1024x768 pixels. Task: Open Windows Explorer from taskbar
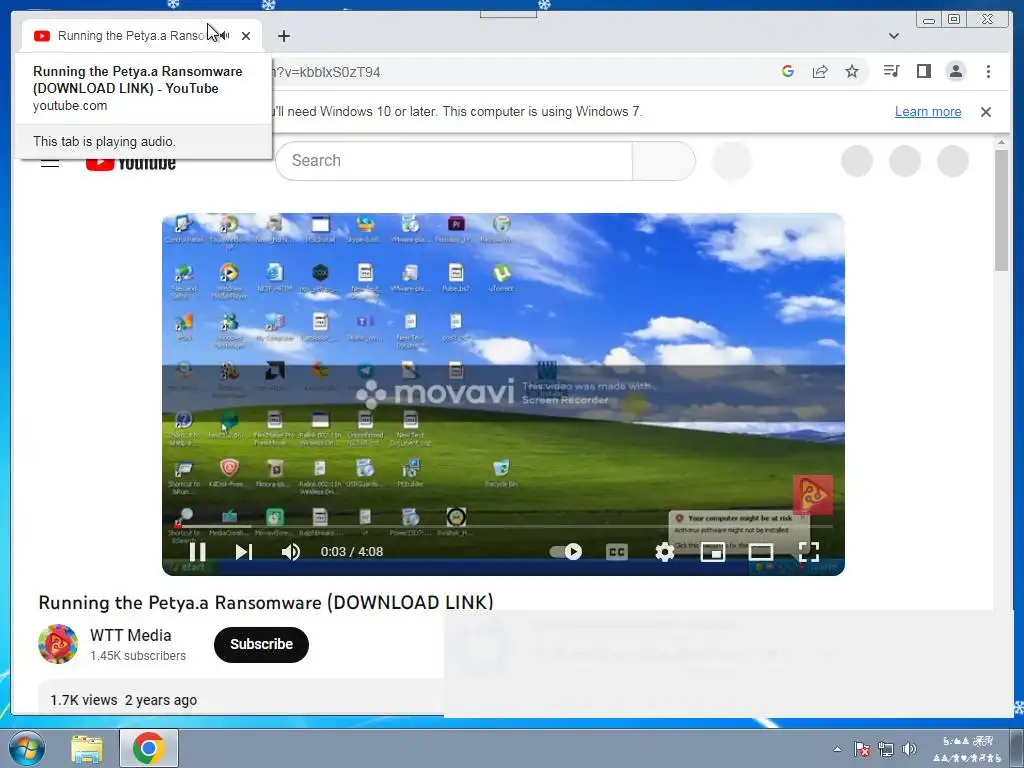click(87, 748)
